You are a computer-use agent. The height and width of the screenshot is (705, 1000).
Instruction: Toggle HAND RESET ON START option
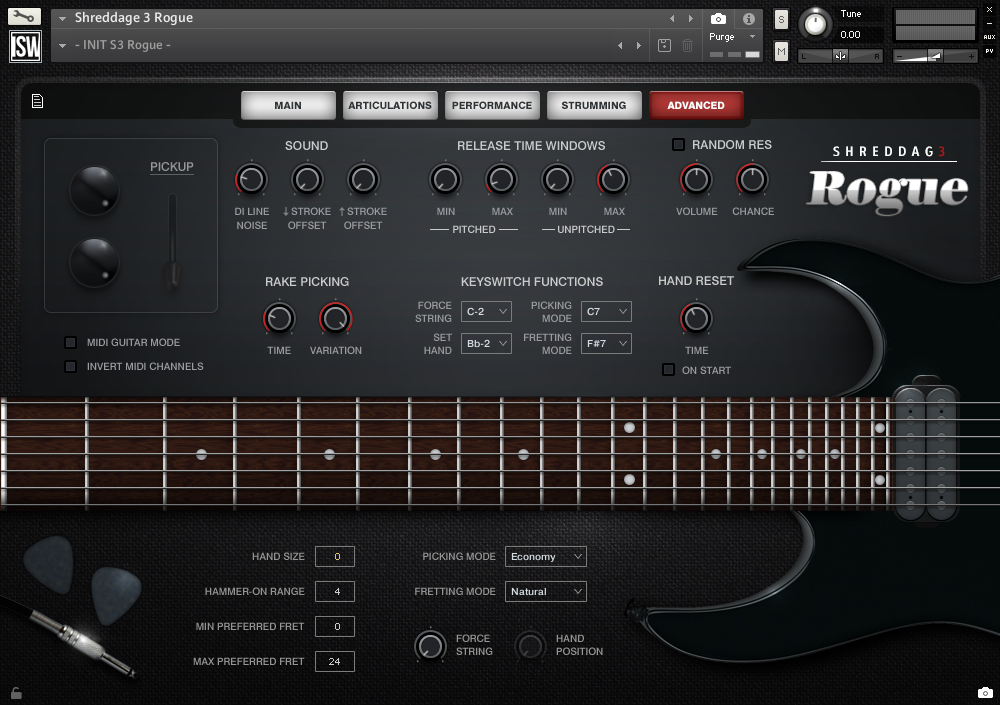point(667,369)
